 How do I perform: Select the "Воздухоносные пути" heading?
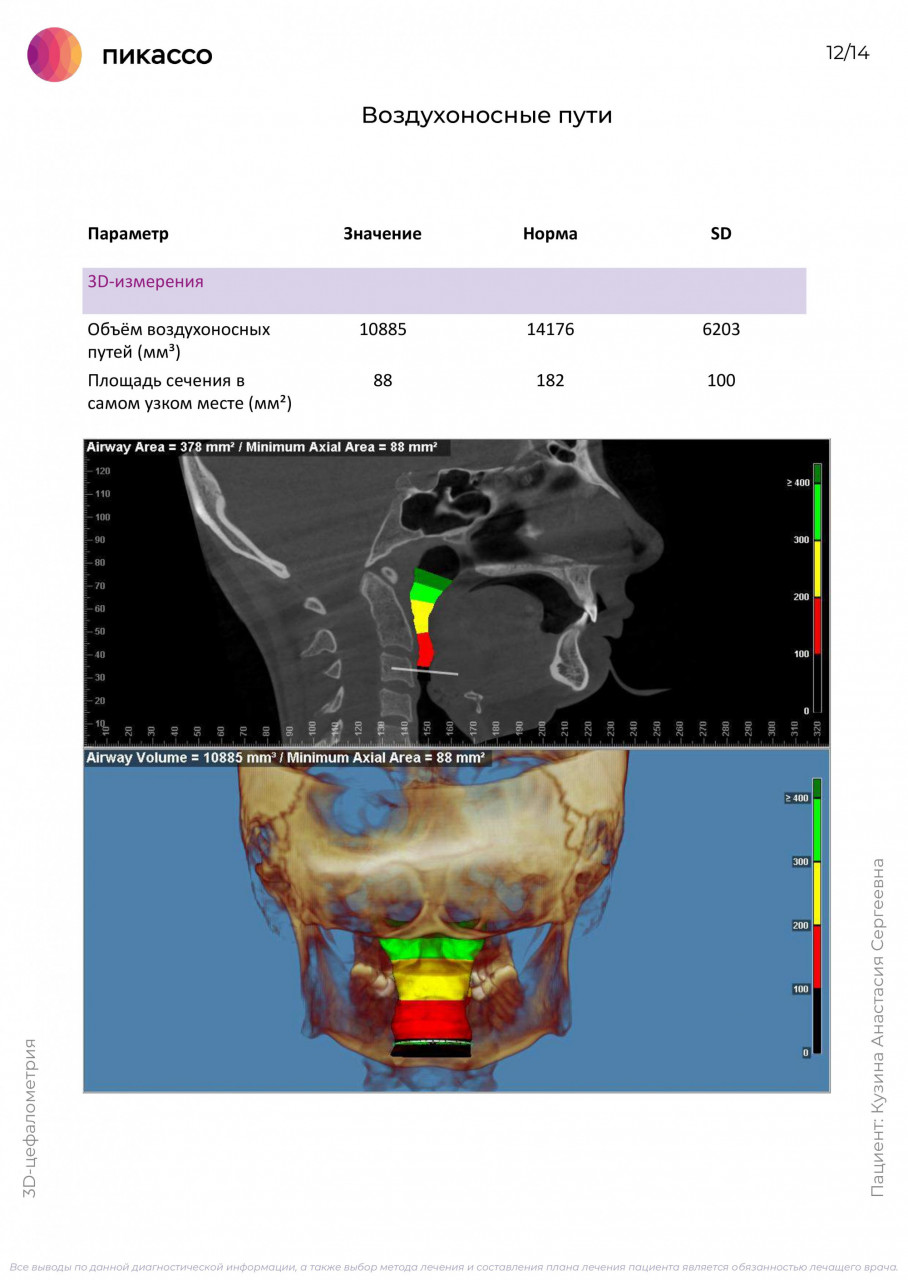486,115
